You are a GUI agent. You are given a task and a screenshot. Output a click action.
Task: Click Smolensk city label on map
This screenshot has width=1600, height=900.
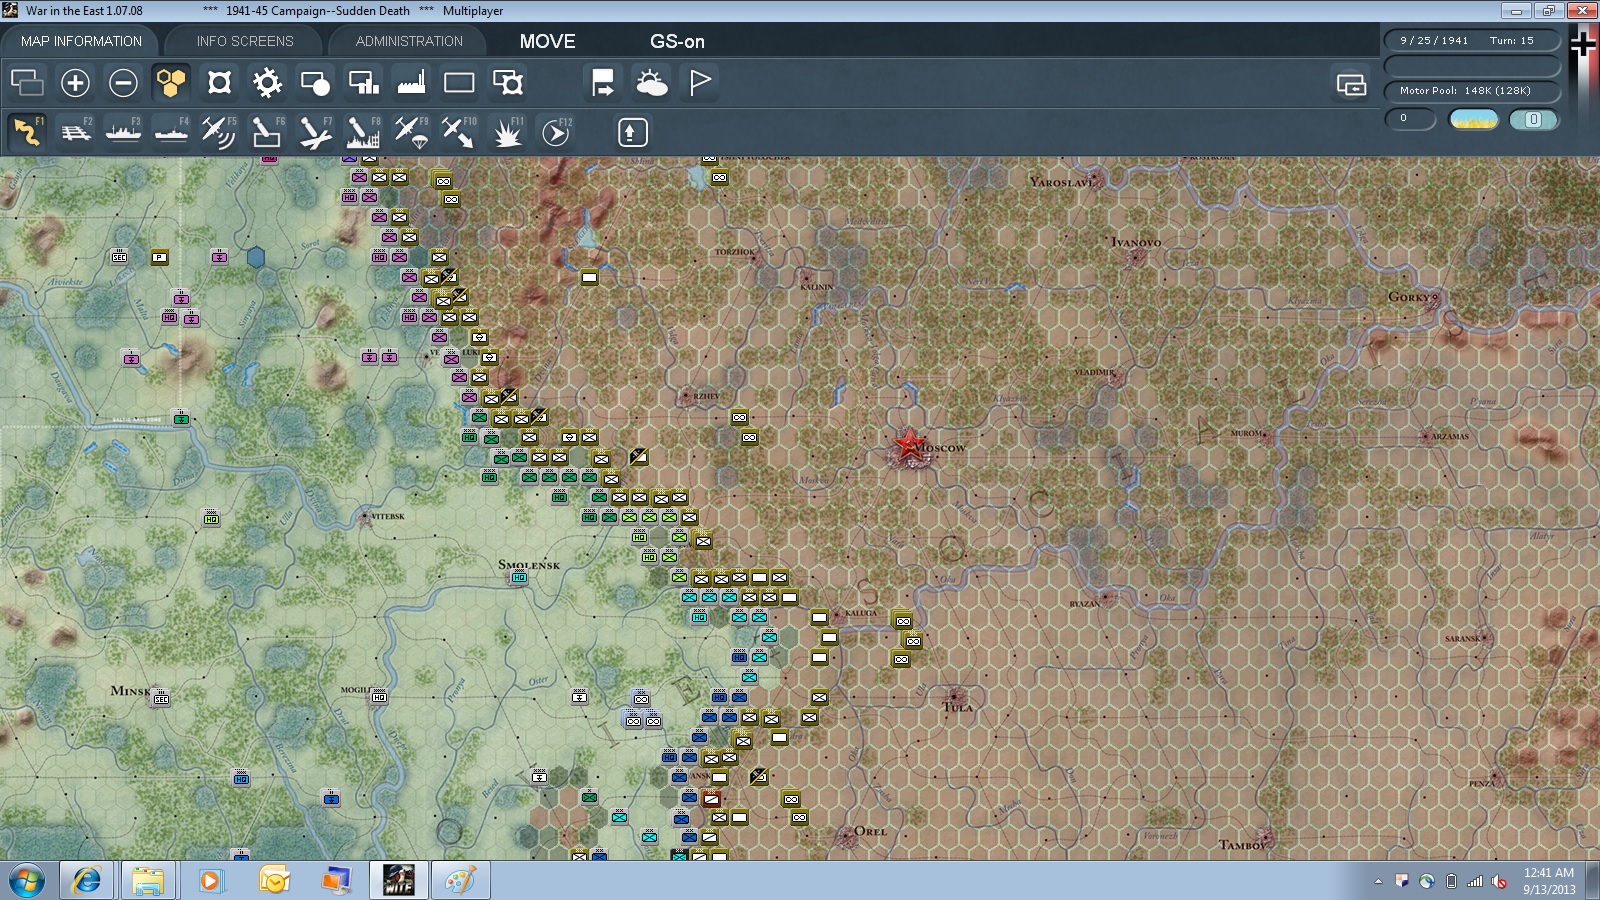[x=529, y=565]
